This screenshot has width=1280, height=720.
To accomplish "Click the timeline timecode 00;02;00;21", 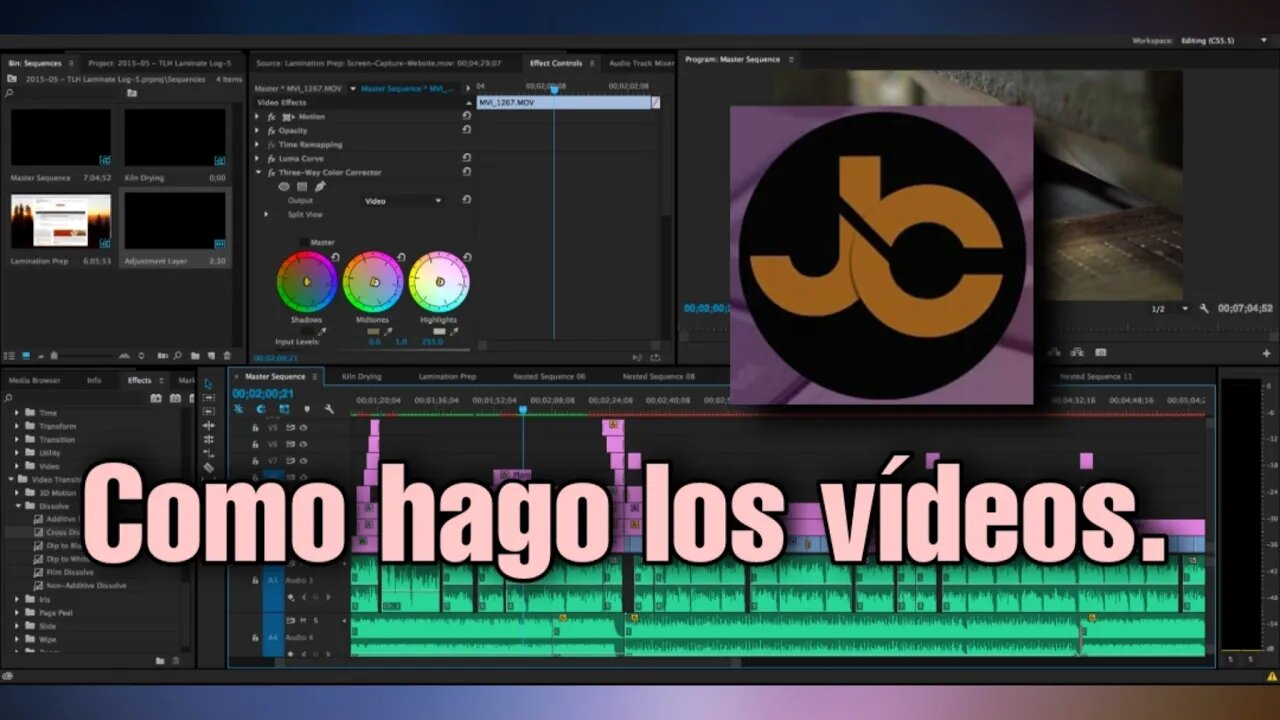I will tap(262, 394).
